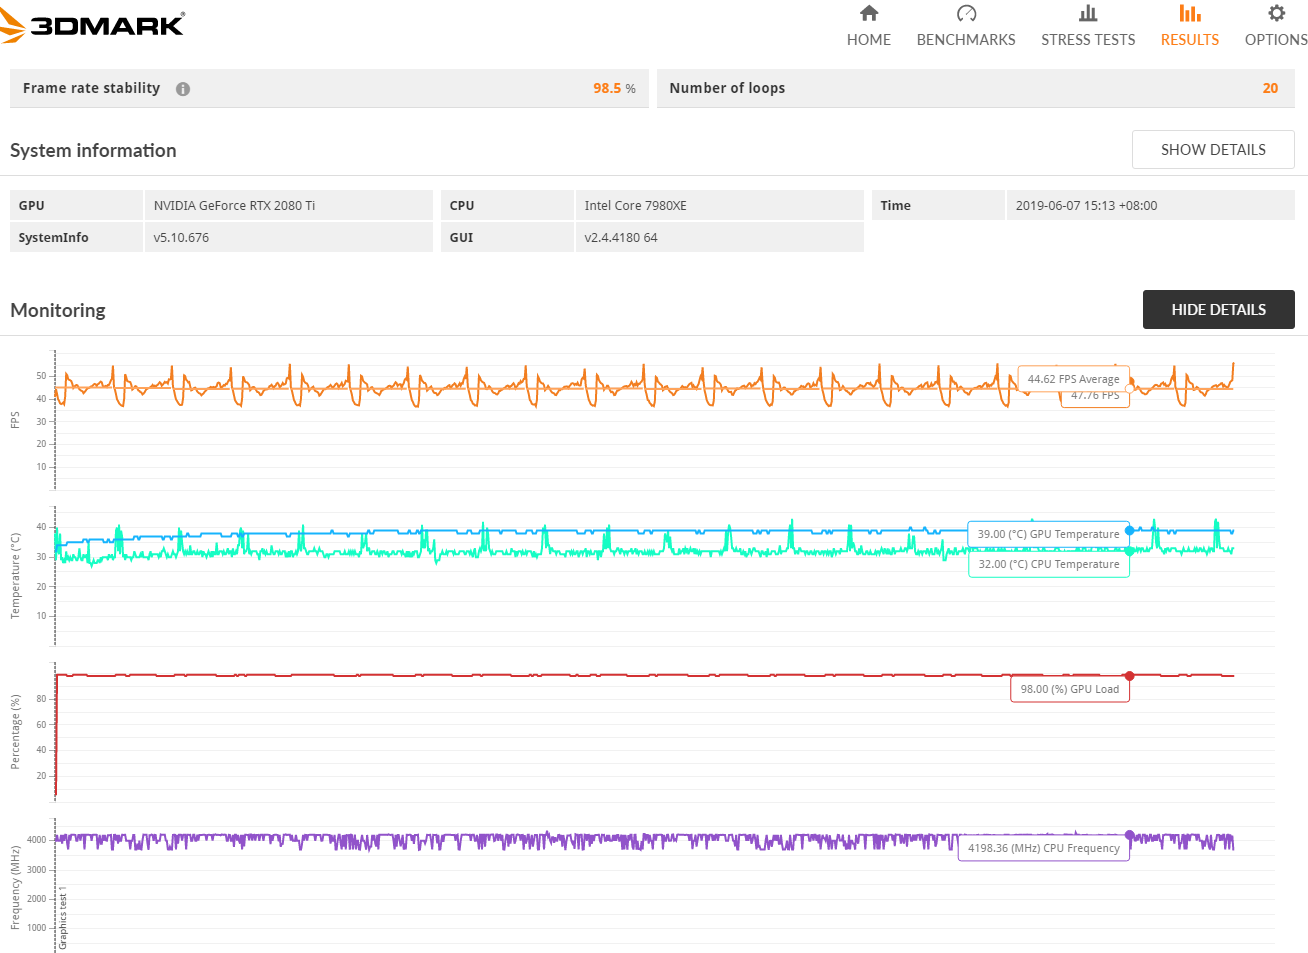Click the Frame rate stability info icon
The width and height of the screenshot is (1308, 953).
click(183, 89)
